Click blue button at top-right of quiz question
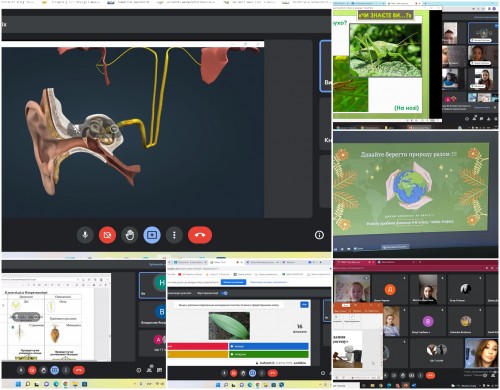 (x=304, y=305)
